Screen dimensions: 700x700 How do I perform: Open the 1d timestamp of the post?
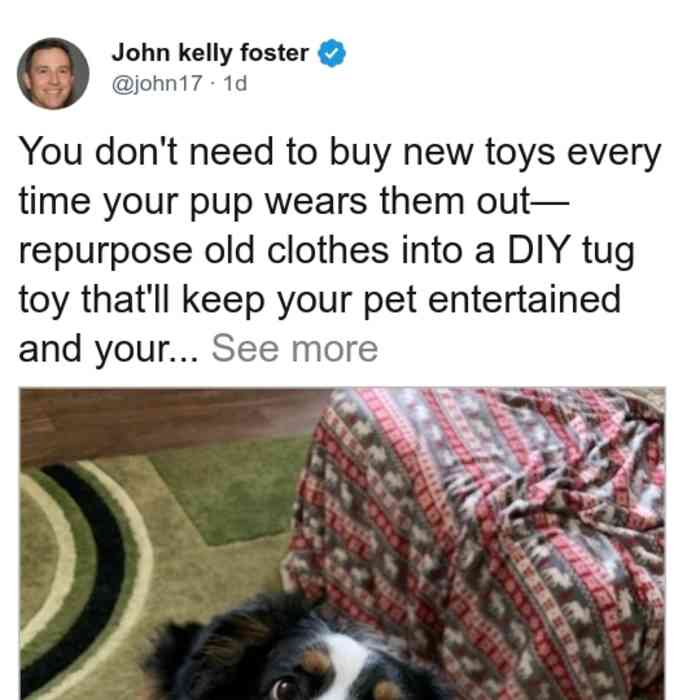[x=235, y=83]
